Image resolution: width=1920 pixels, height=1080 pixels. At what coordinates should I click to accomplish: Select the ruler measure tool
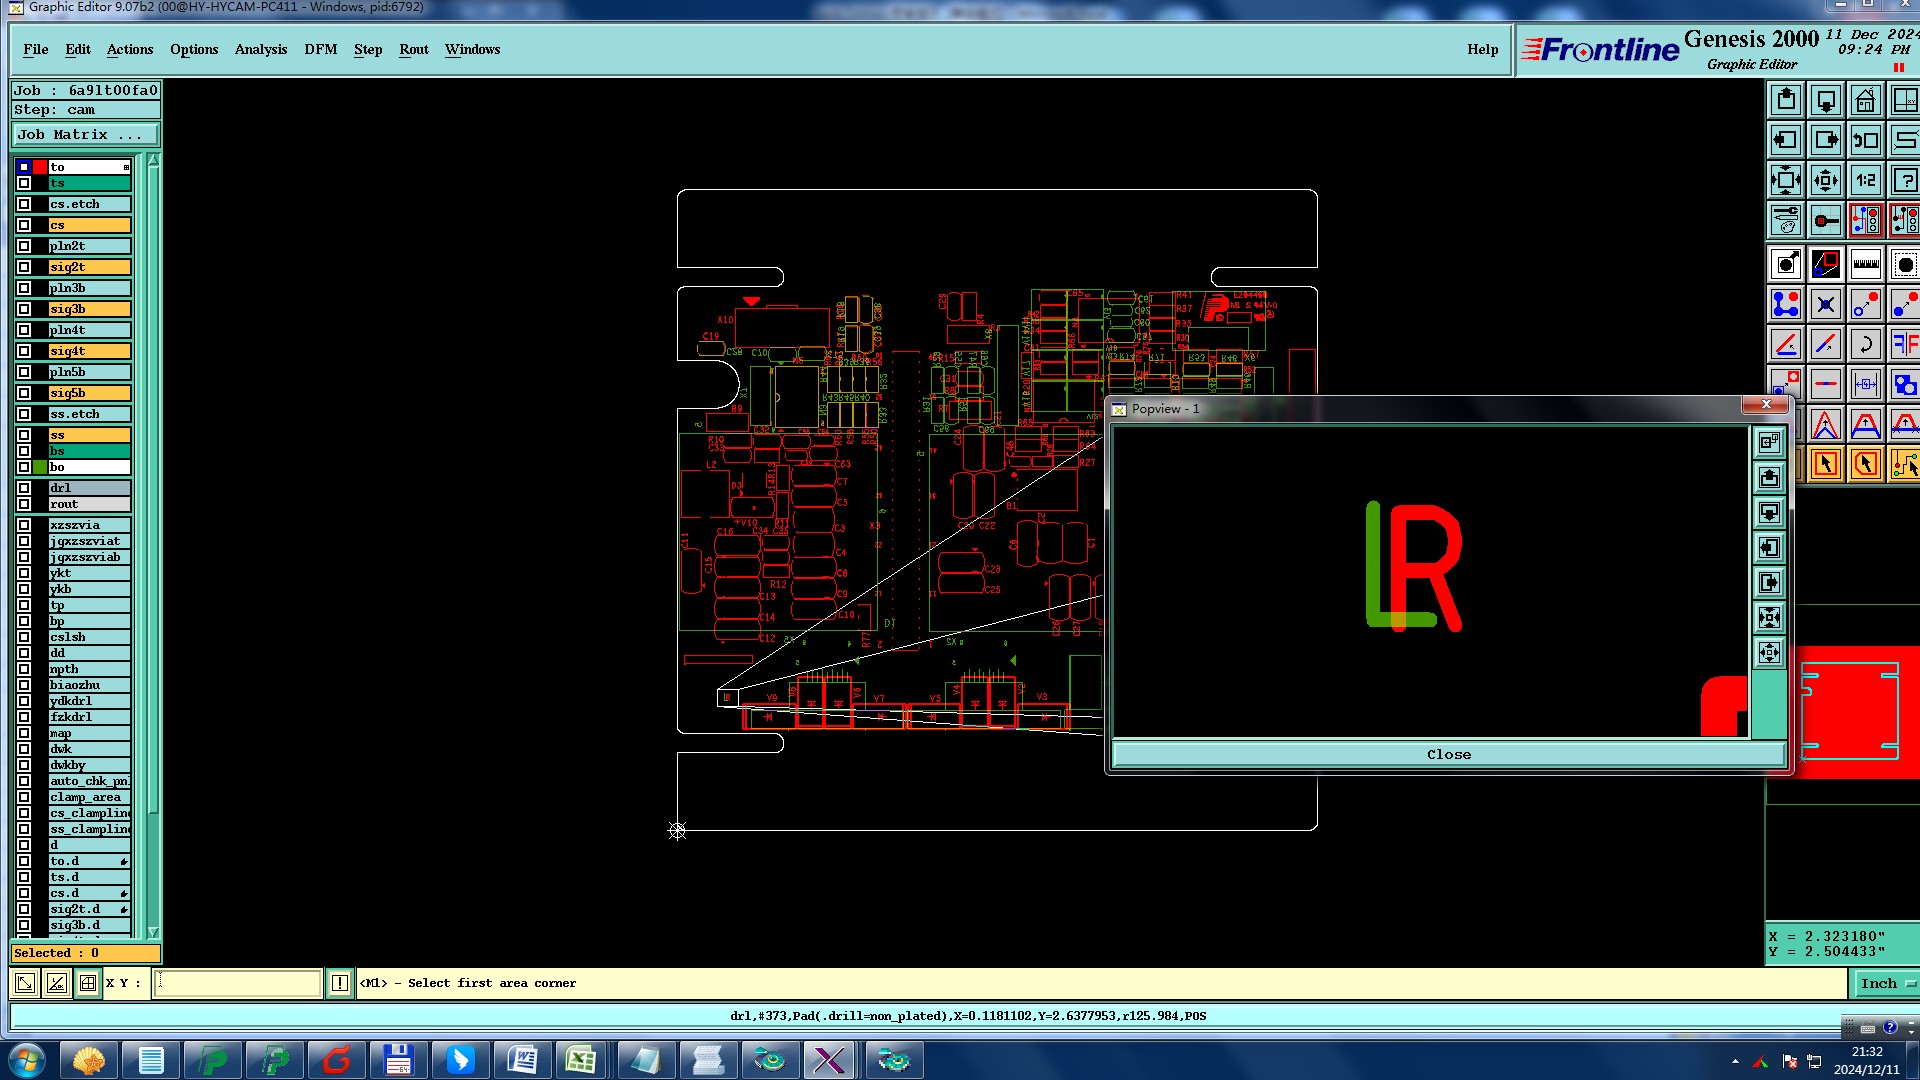pos(1865,264)
